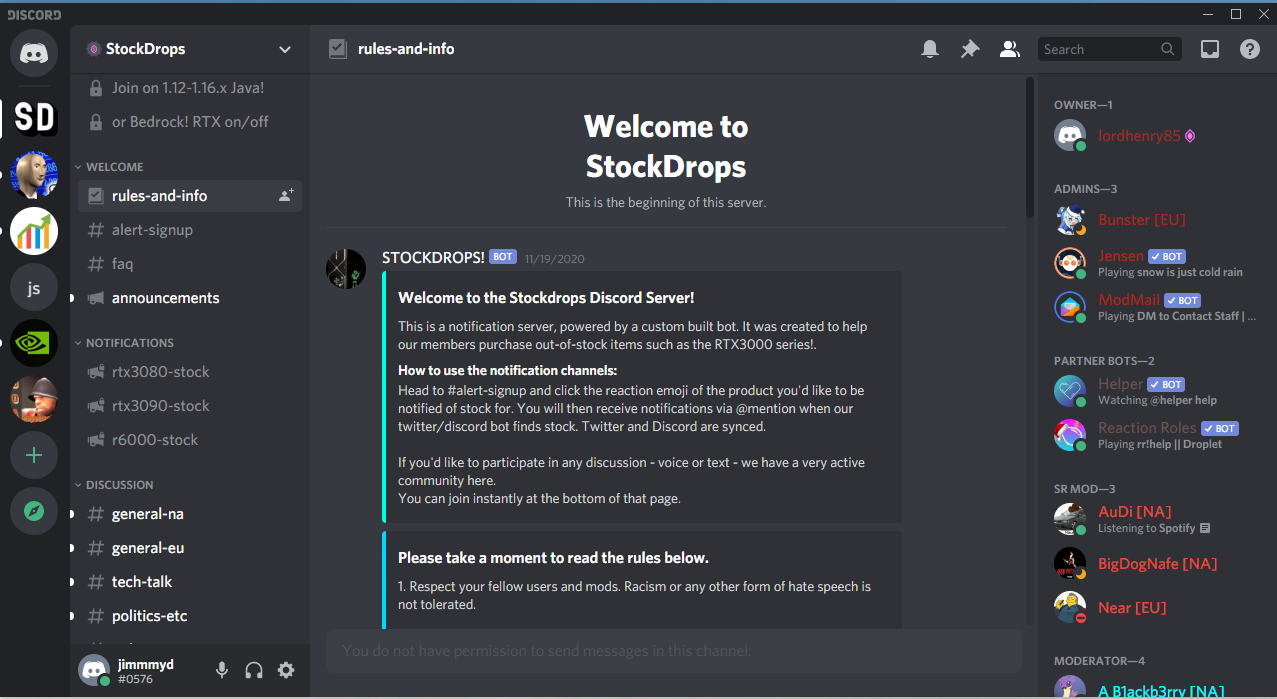Show pinned messages pin icon
The width and height of the screenshot is (1277, 699).
[970, 49]
